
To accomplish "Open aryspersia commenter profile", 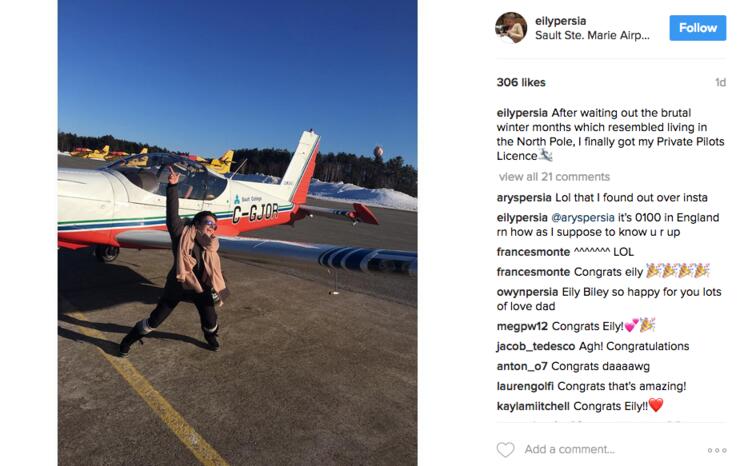I will click(x=524, y=198).
